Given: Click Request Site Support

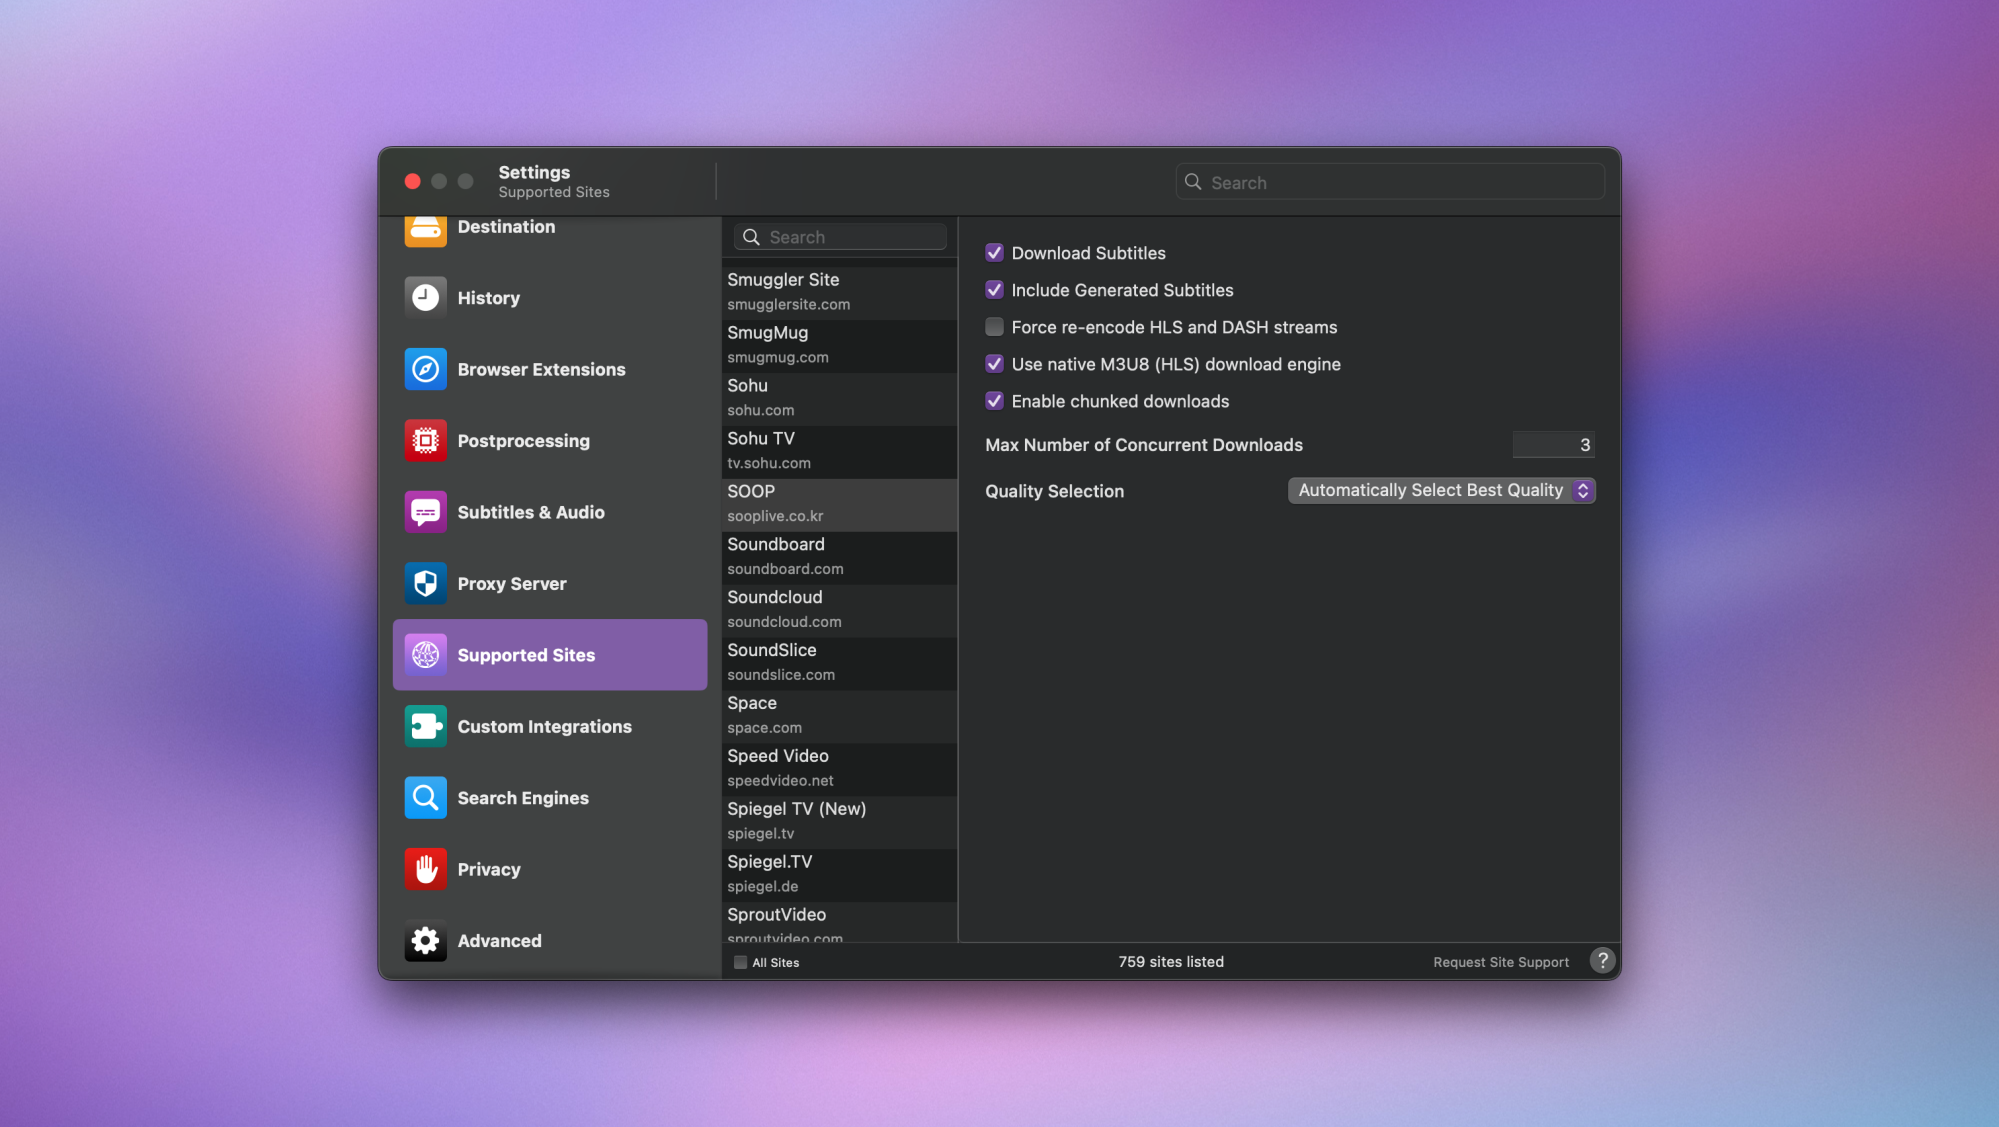Looking at the screenshot, I should [x=1500, y=961].
